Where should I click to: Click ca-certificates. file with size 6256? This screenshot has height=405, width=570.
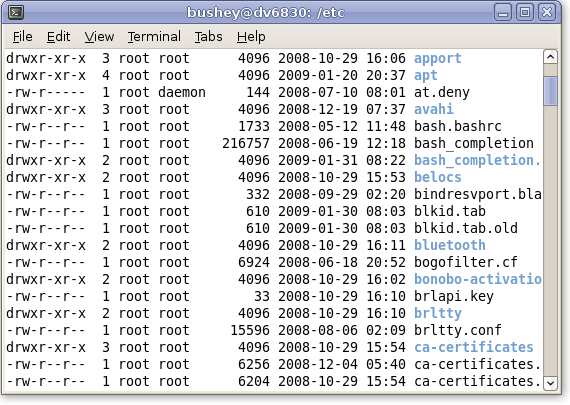477,364
